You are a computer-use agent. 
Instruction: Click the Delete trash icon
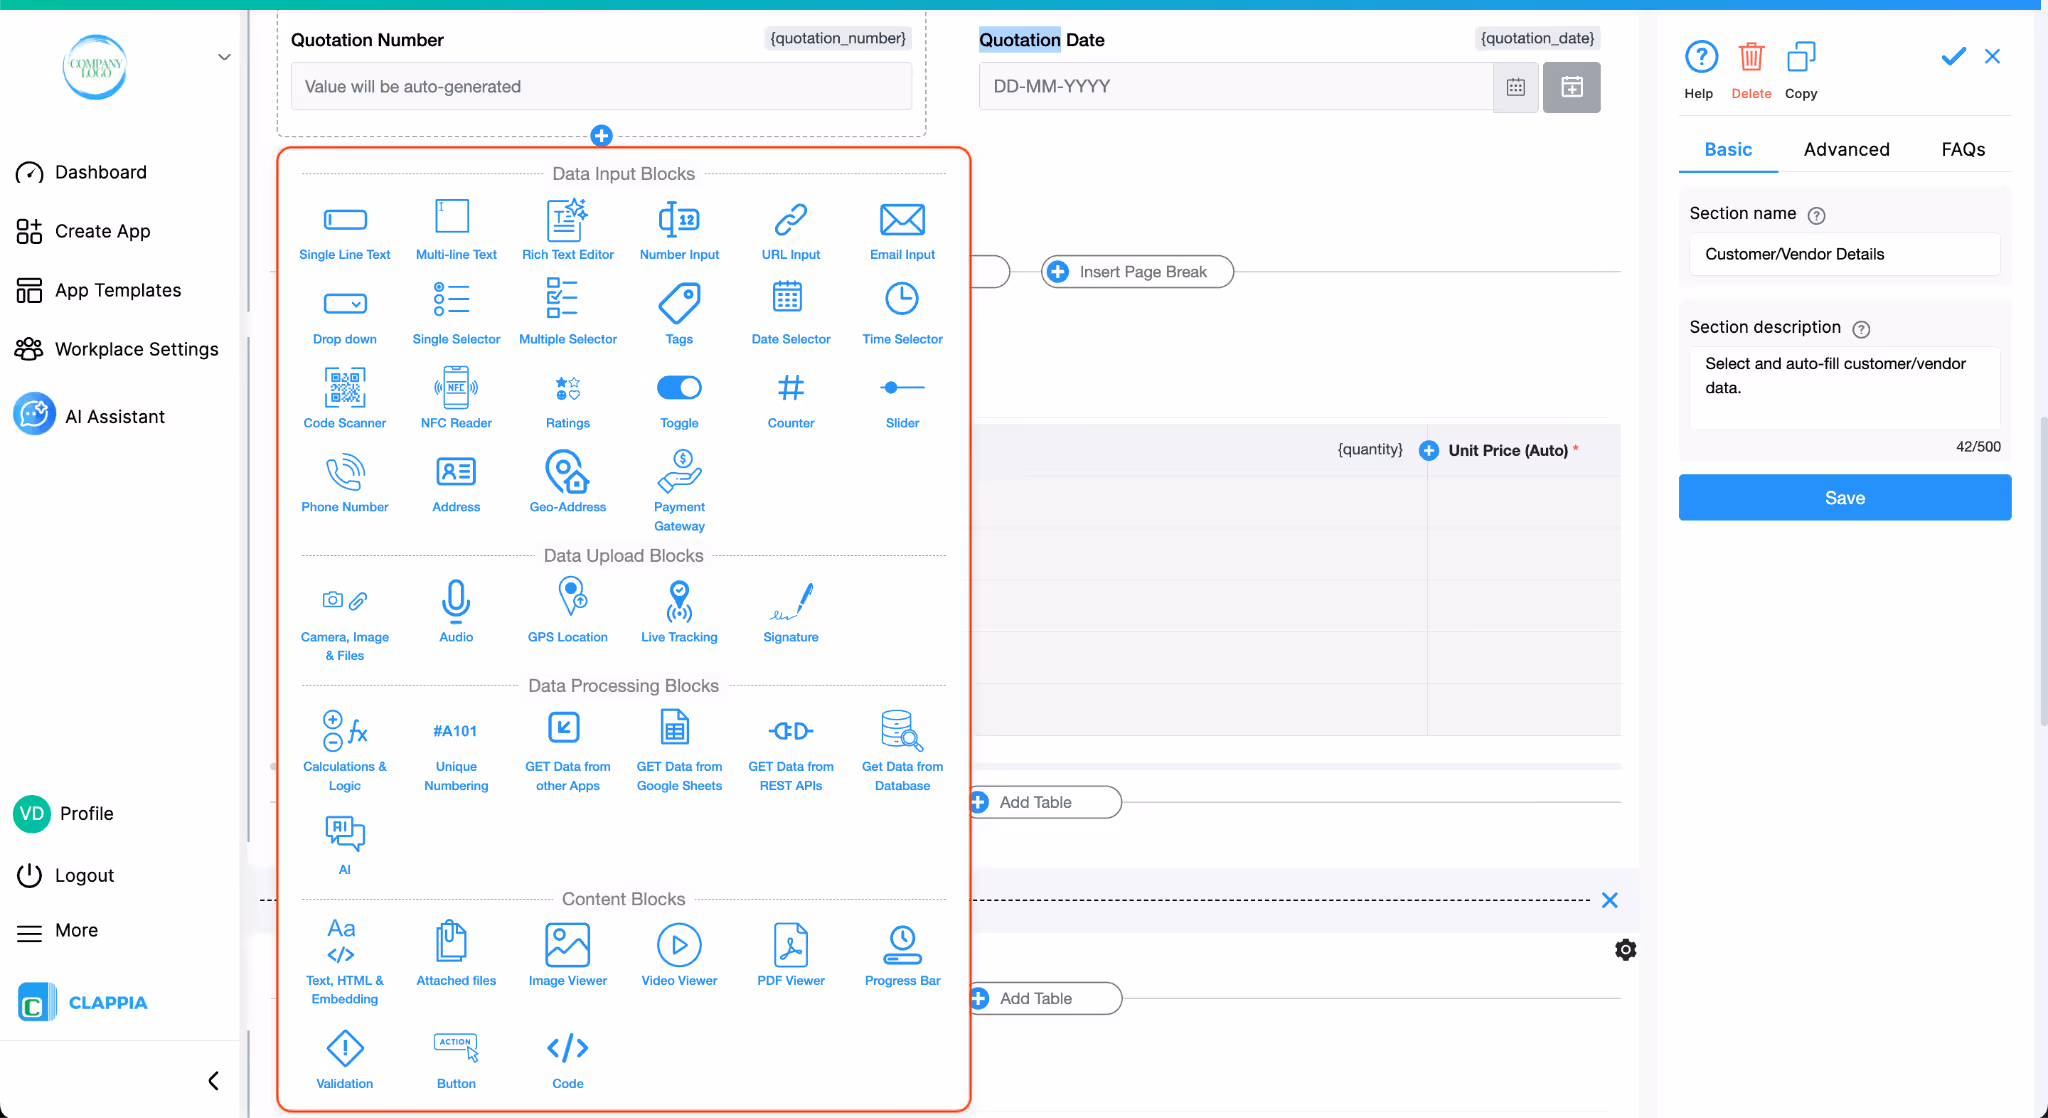[1751, 58]
